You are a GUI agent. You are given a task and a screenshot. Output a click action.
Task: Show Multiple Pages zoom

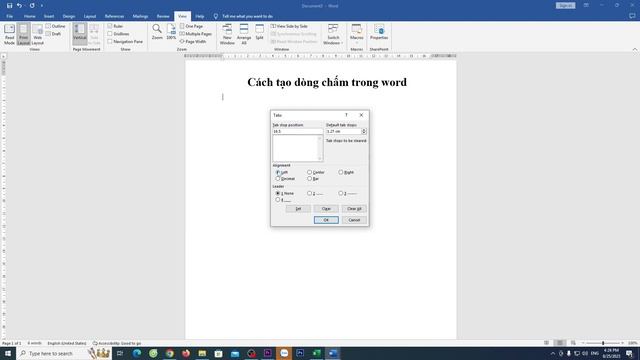196,34
